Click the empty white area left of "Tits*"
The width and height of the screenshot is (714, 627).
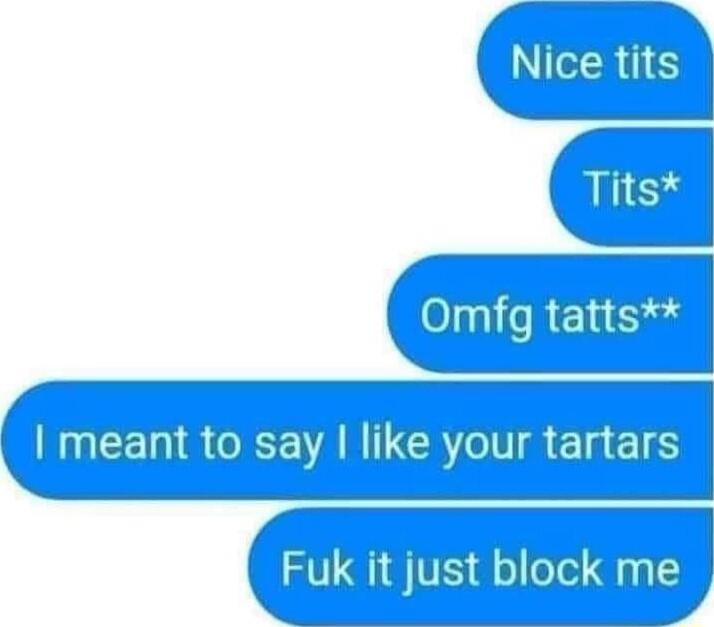coord(273,188)
